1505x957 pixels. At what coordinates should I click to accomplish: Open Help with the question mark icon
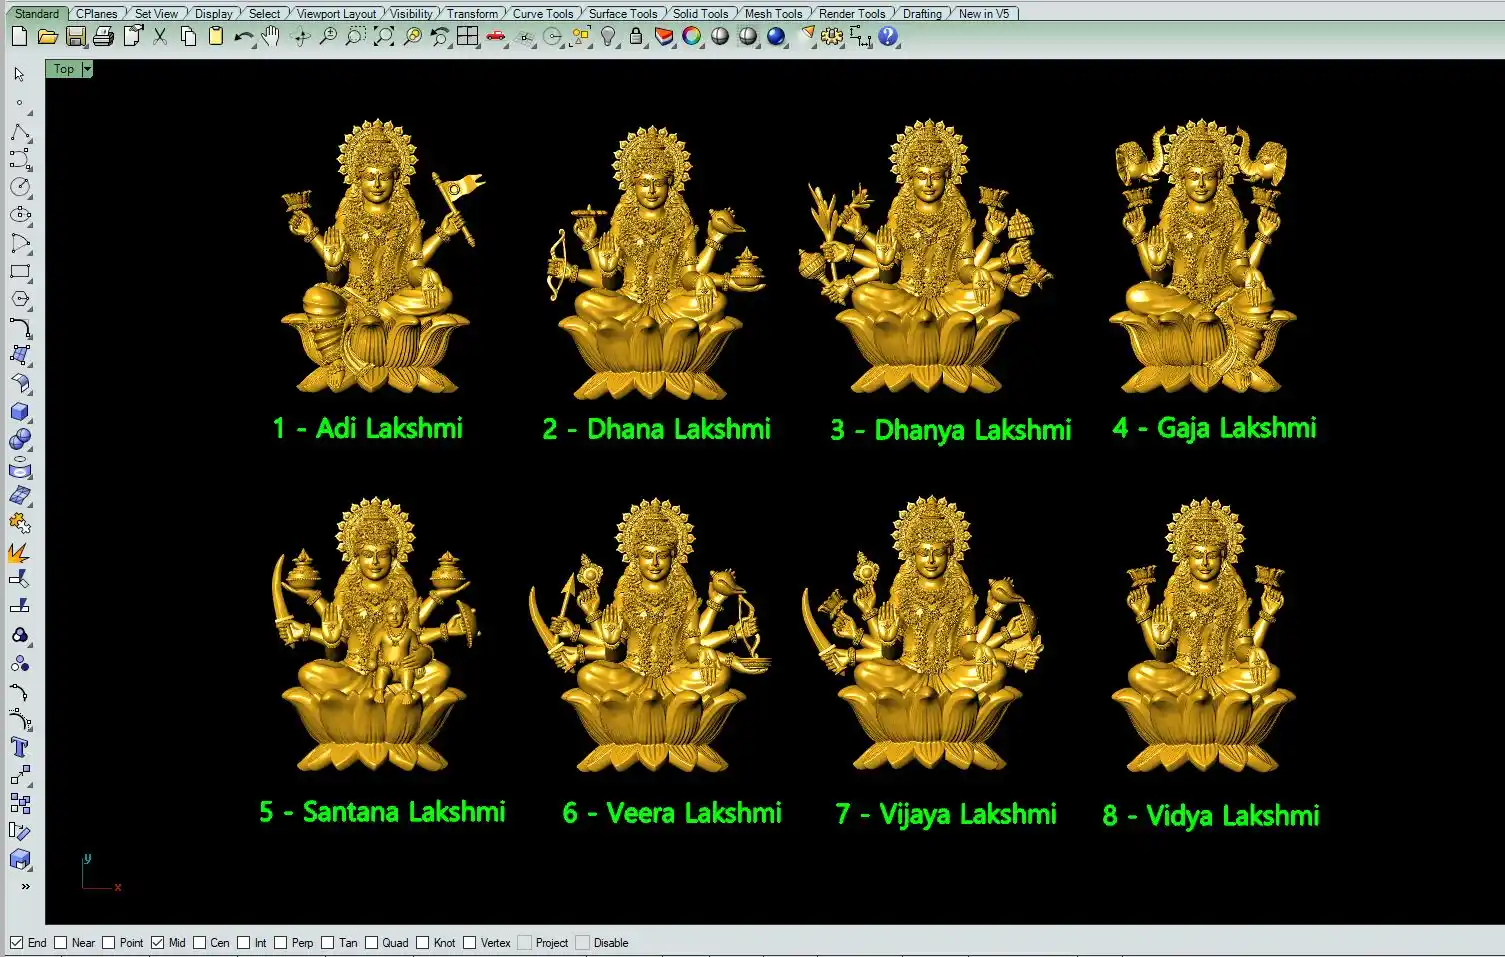click(x=888, y=37)
